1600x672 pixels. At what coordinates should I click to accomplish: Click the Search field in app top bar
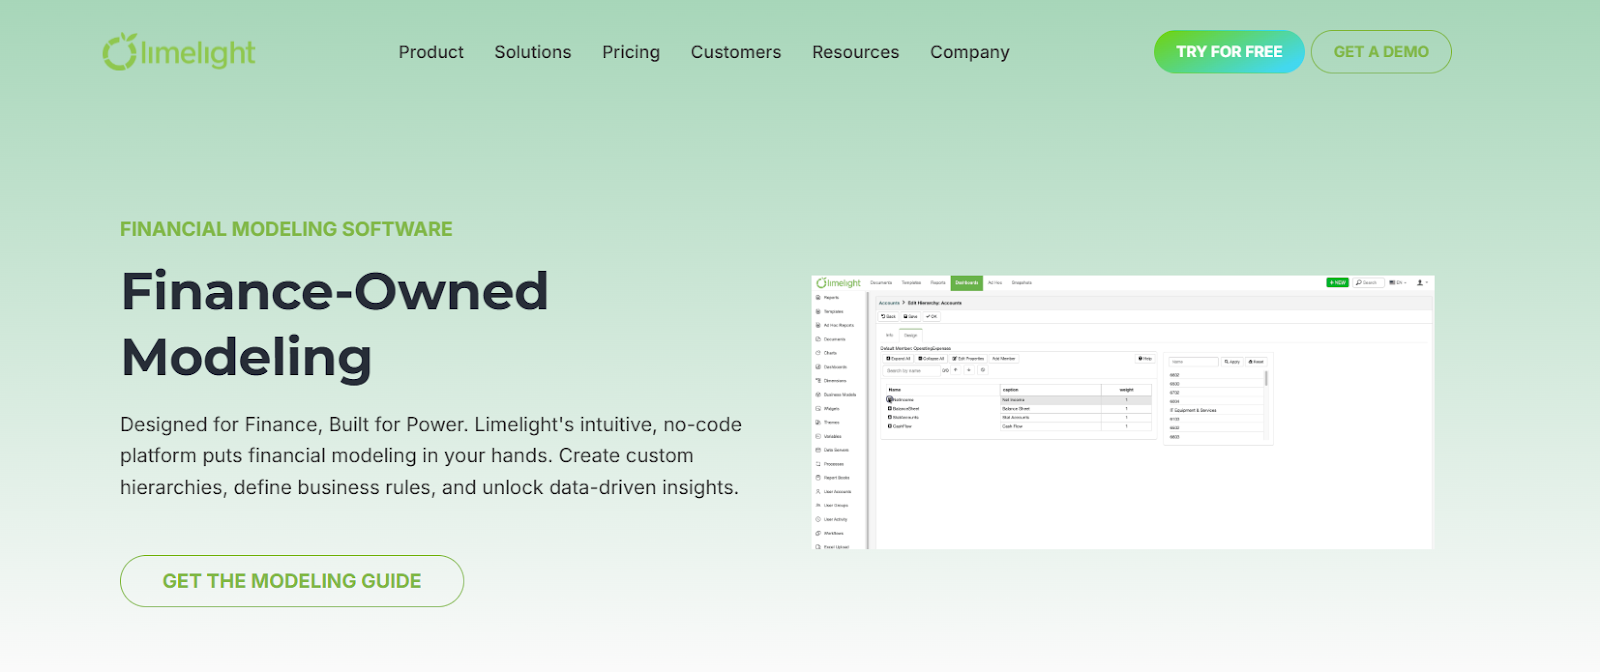click(x=1368, y=282)
